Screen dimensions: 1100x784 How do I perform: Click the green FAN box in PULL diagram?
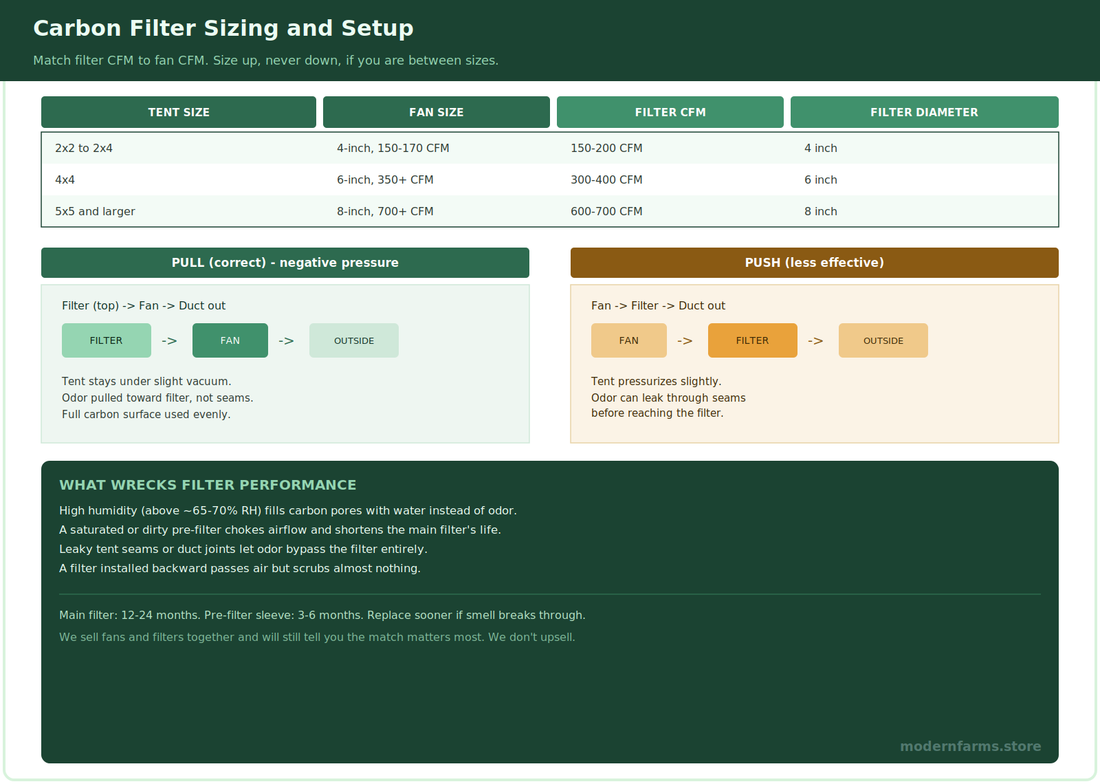click(x=230, y=340)
